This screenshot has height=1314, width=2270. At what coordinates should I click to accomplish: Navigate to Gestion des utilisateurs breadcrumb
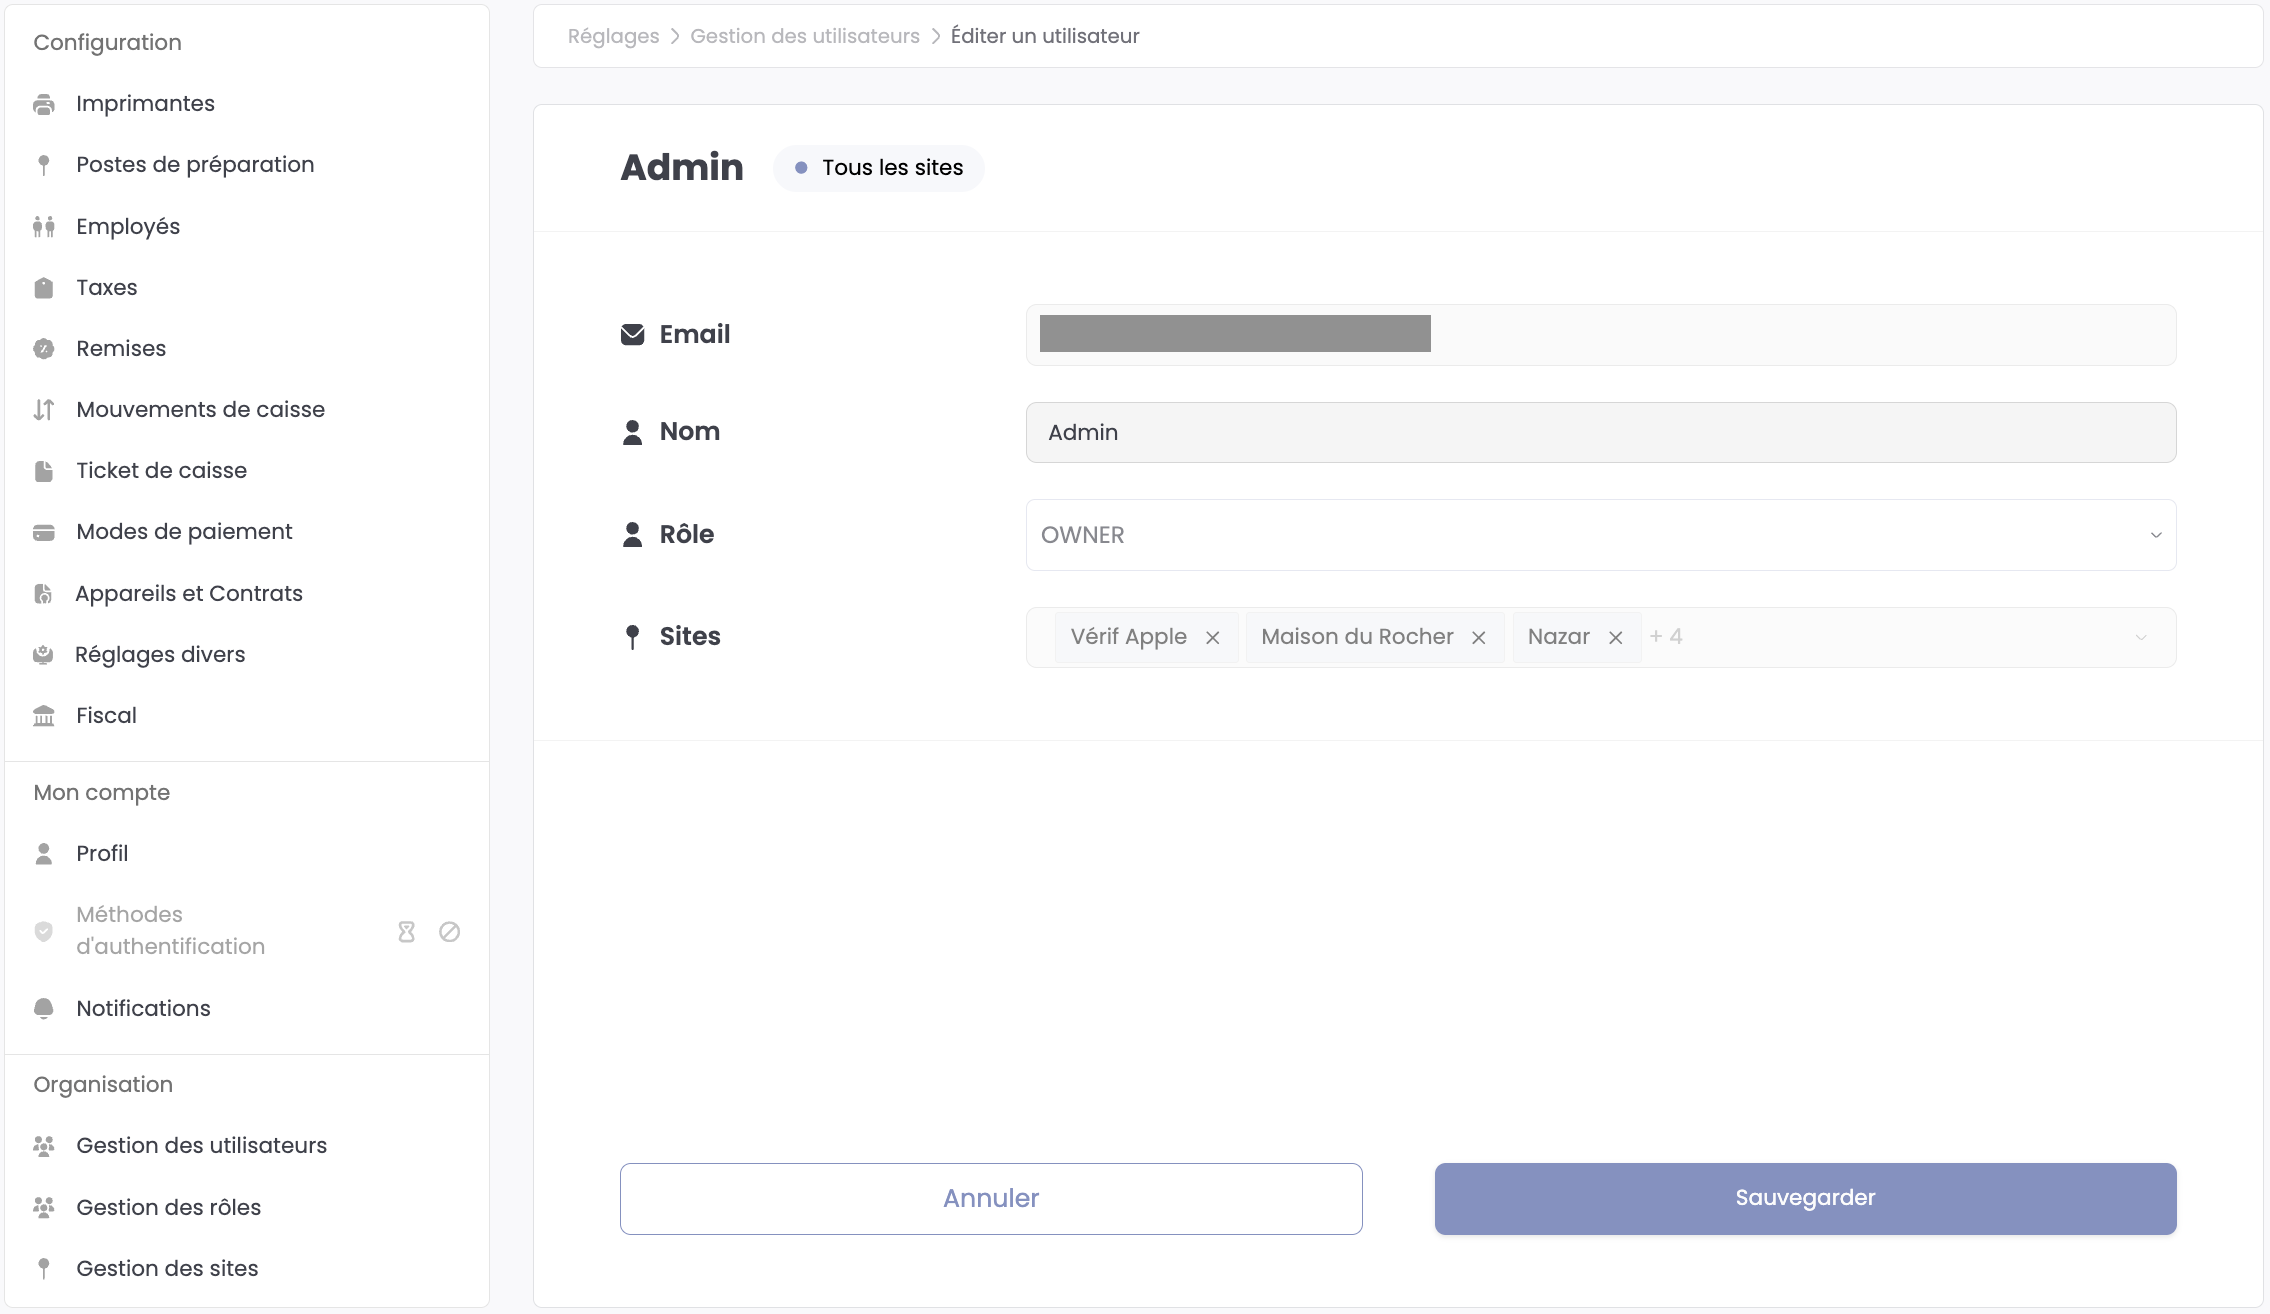coord(804,36)
